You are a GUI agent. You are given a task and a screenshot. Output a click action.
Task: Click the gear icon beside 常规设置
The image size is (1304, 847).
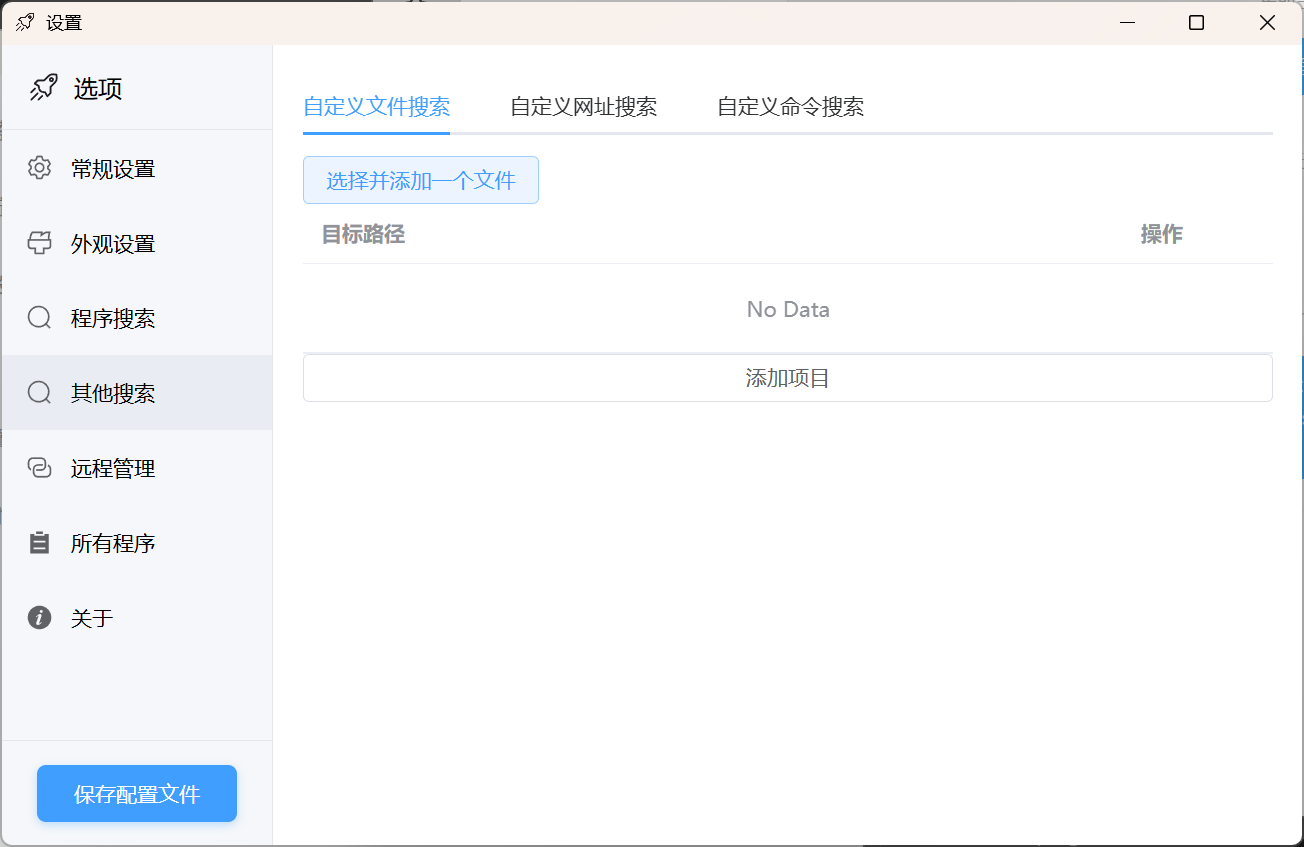(39, 168)
